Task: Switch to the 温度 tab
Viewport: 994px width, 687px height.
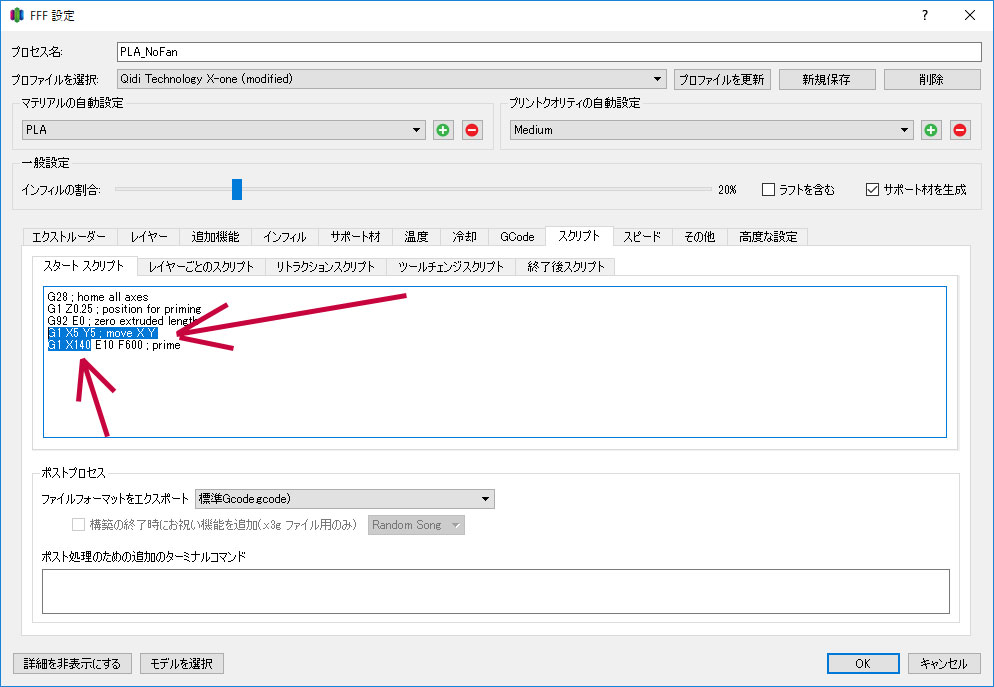Action: tap(416, 237)
